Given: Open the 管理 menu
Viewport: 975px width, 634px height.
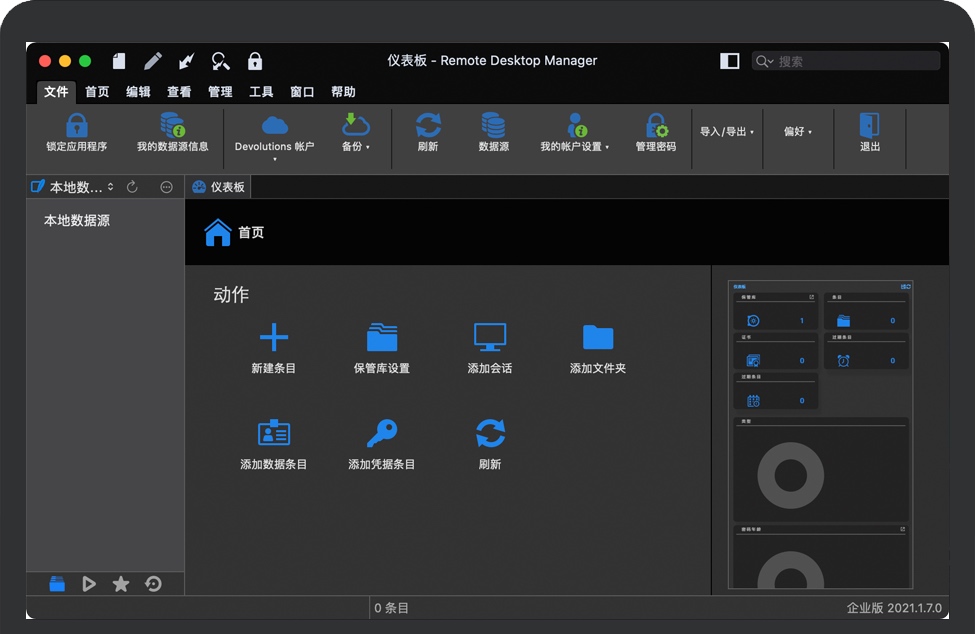Looking at the screenshot, I should tap(219, 92).
